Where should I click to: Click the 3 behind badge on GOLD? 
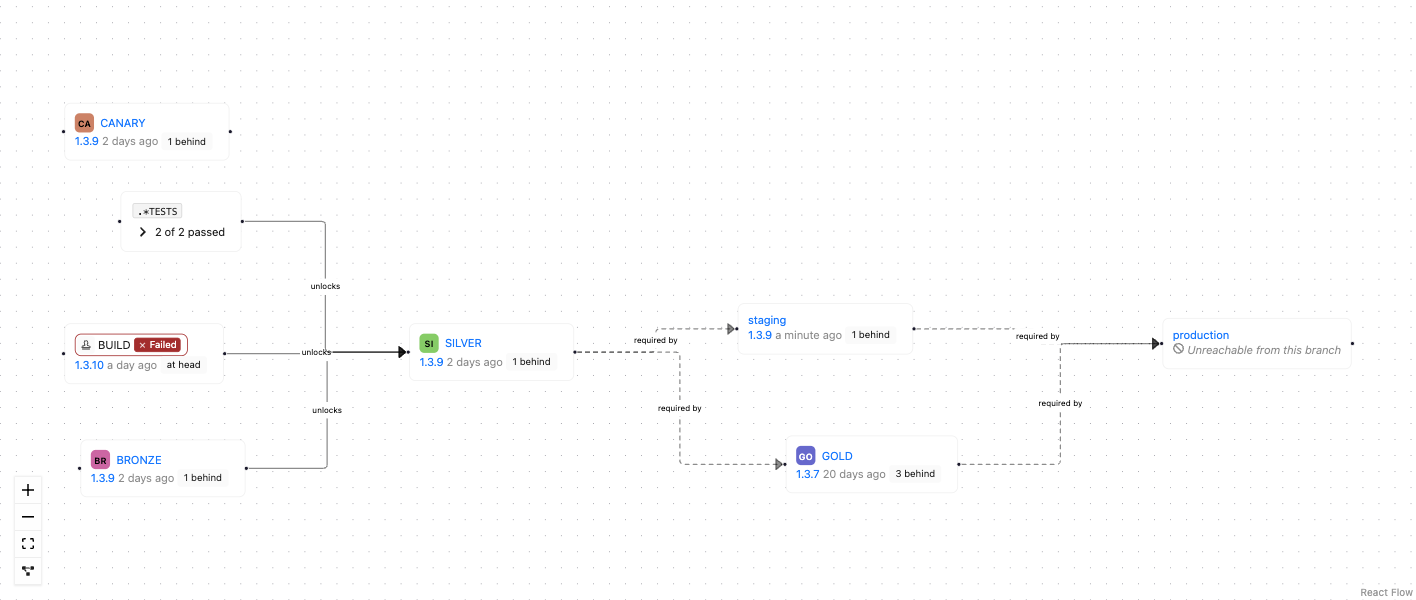915,474
